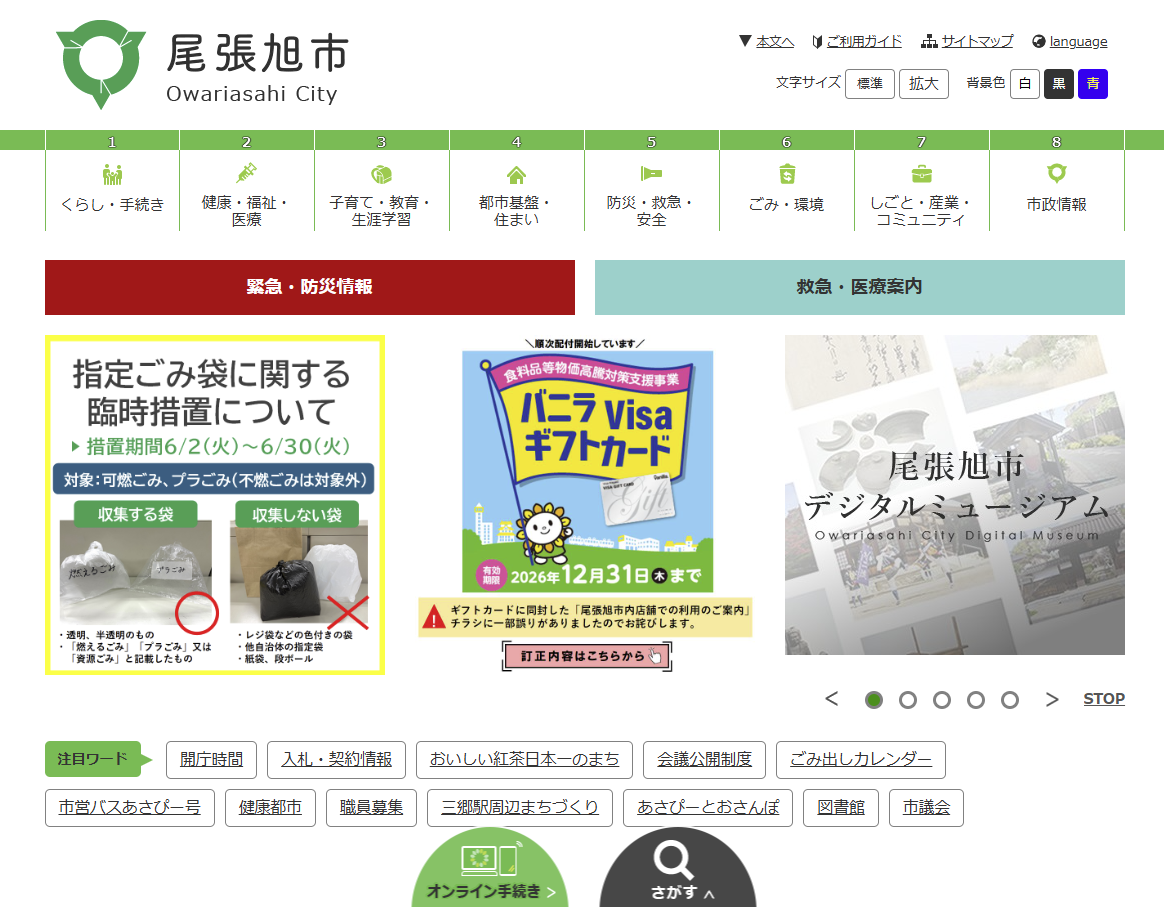
Task: Open the しごと・産業・コミュニティ menu
Action: pyautogui.click(x=921, y=190)
